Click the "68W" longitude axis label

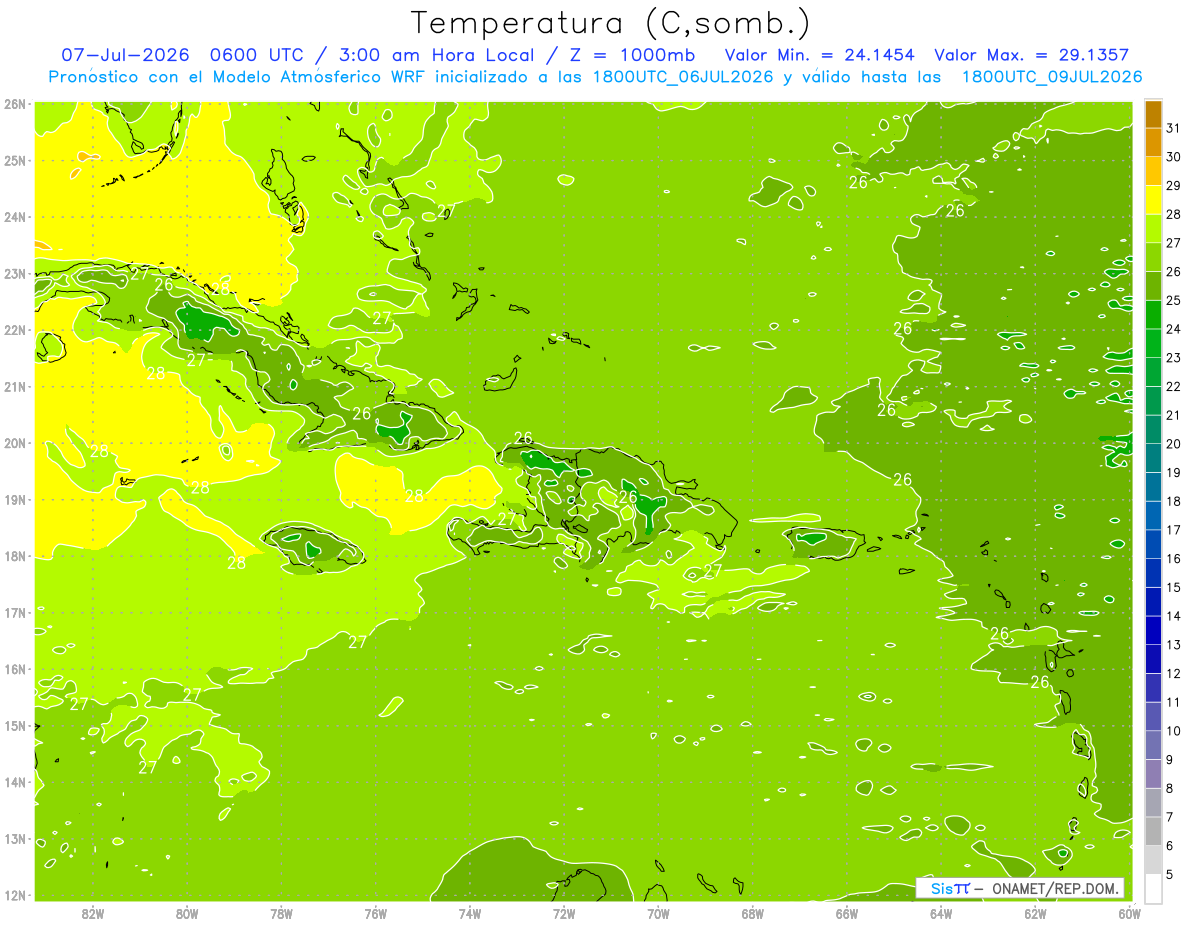point(753,912)
